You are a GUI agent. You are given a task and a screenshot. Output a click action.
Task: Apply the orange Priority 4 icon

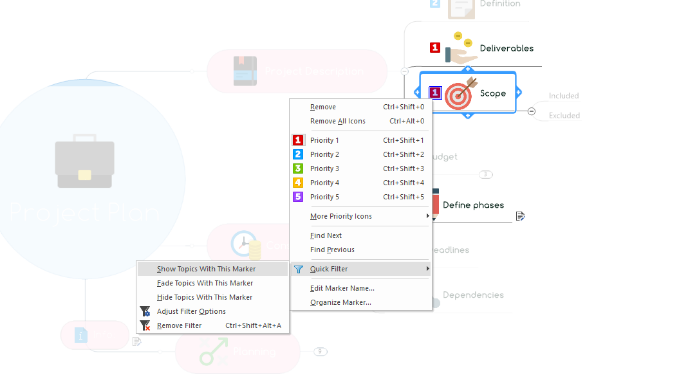298,183
